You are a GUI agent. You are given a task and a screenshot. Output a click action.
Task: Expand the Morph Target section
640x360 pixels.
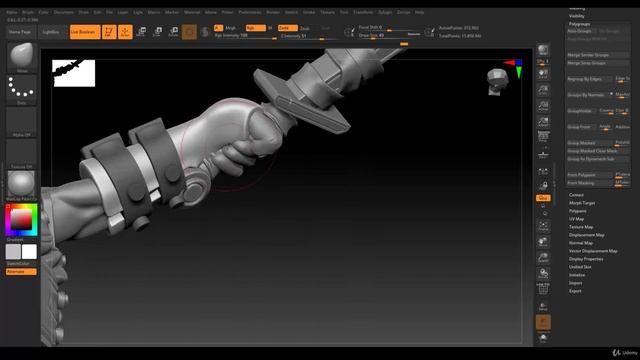coord(582,203)
